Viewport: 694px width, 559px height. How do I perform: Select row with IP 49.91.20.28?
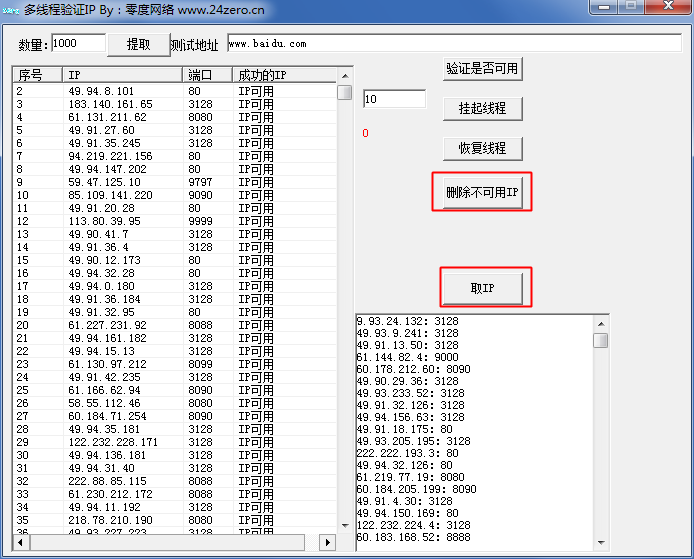[x=175, y=208]
